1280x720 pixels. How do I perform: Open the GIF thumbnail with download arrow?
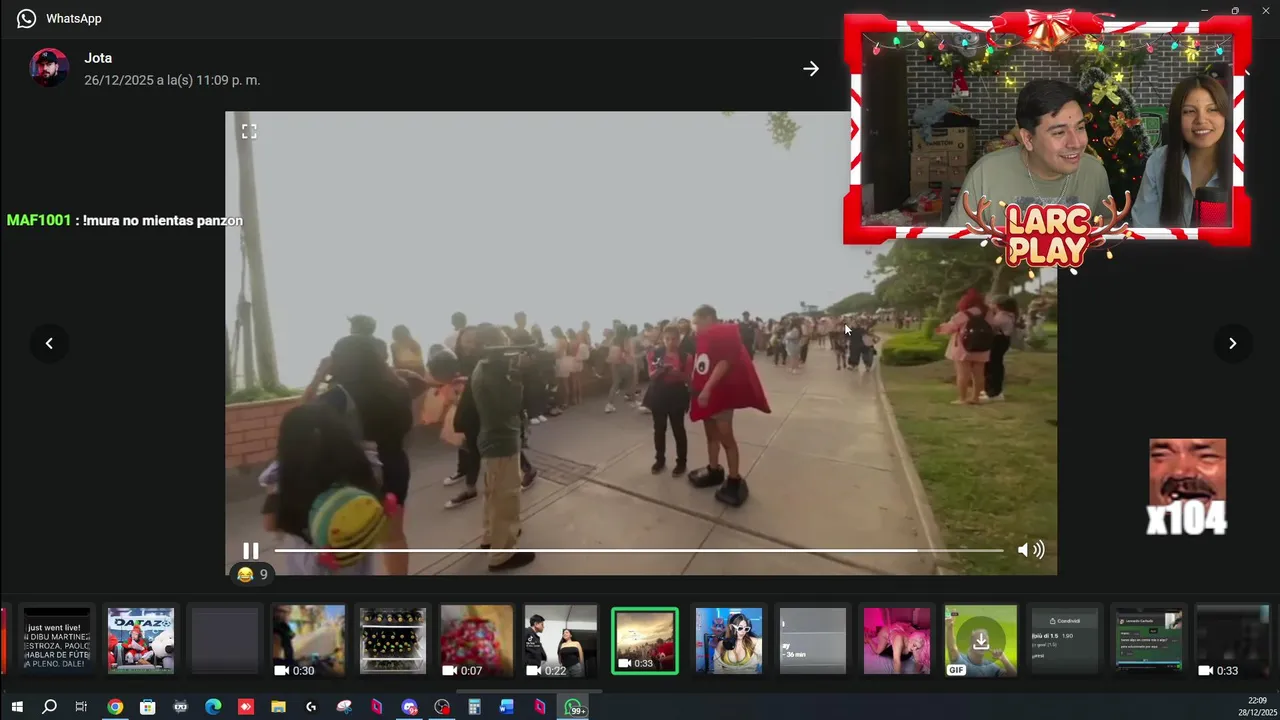click(x=981, y=641)
